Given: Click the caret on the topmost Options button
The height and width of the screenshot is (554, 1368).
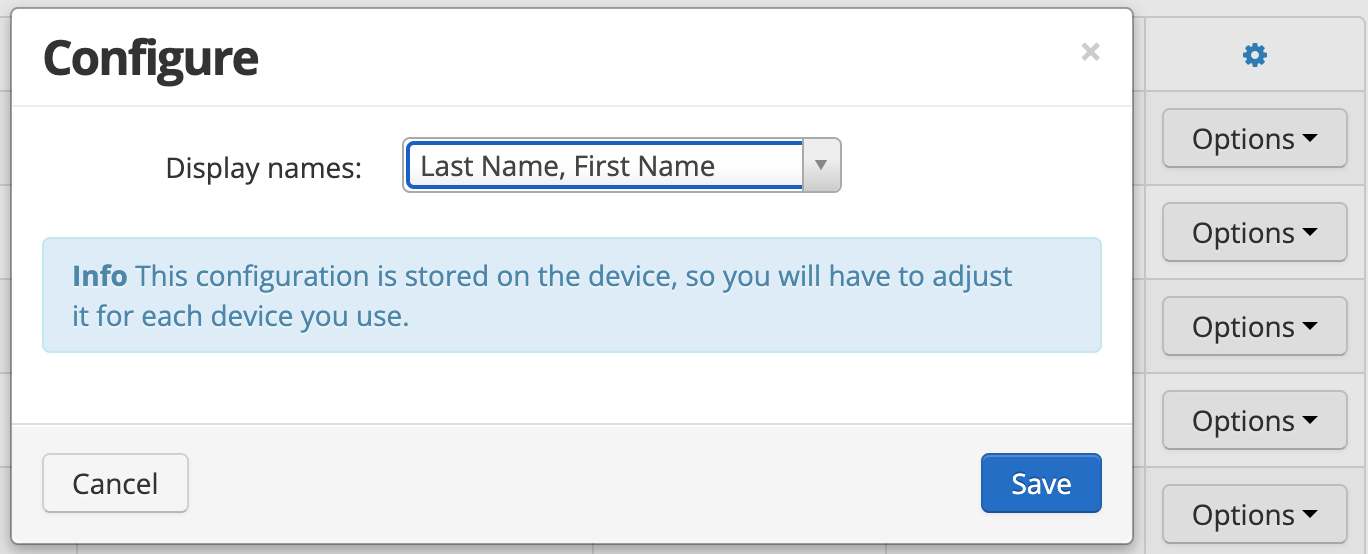Looking at the screenshot, I should click(1310, 140).
